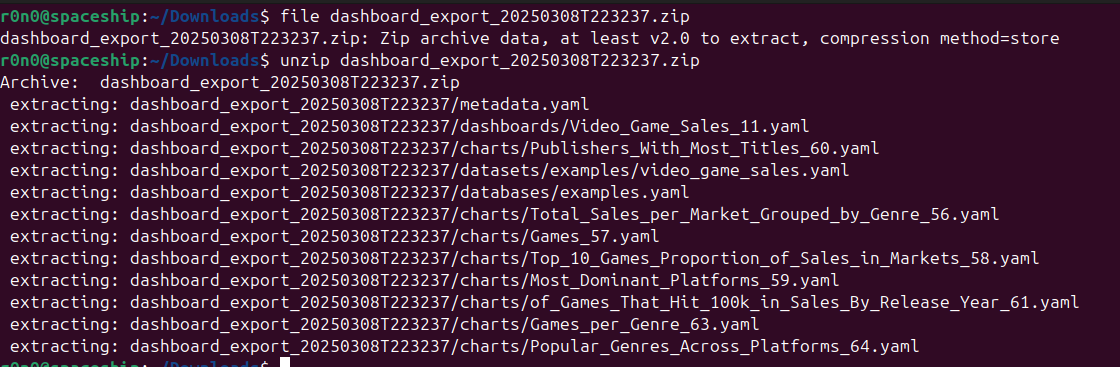This screenshot has width=1120, height=367.
Task: Click the r0n0@spaceship prompt on first line
Action: (70, 16)
